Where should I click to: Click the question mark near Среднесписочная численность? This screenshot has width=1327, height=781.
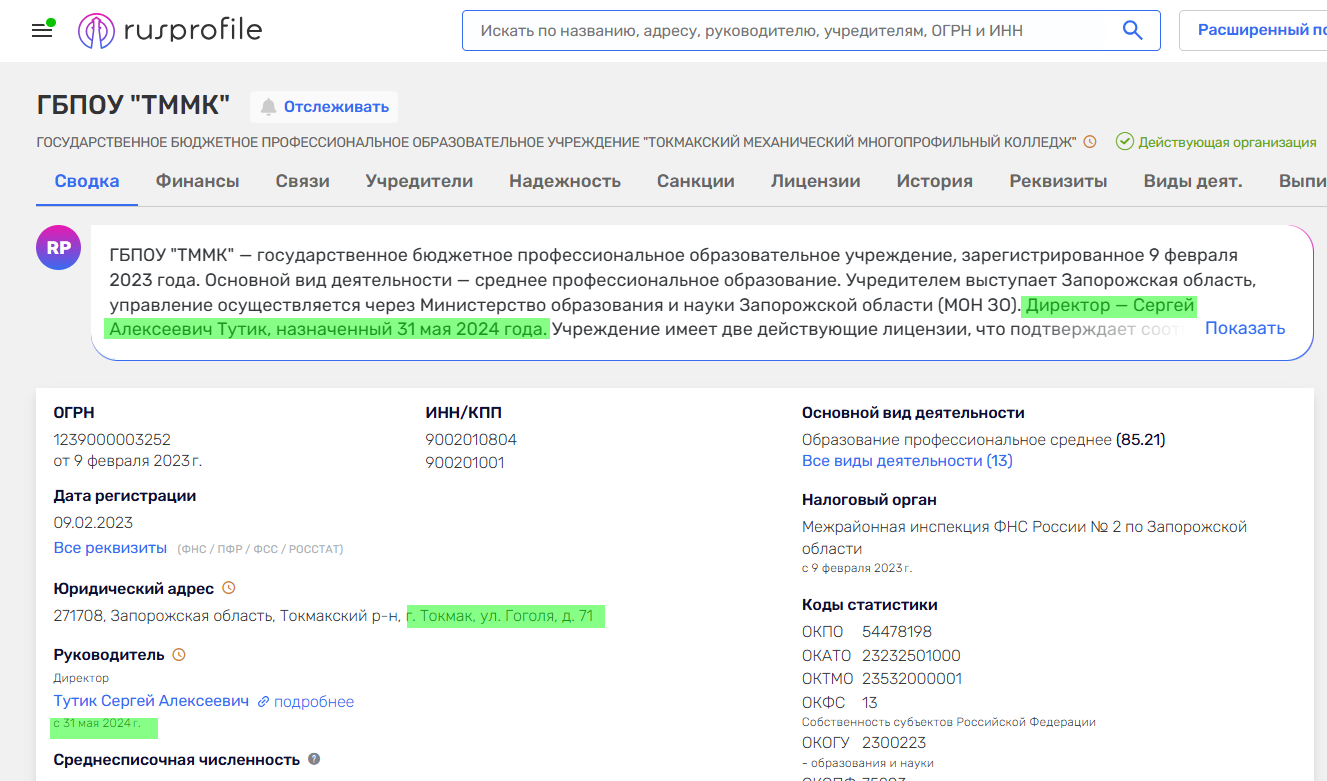pyautogui.click(x=314, y=759)
